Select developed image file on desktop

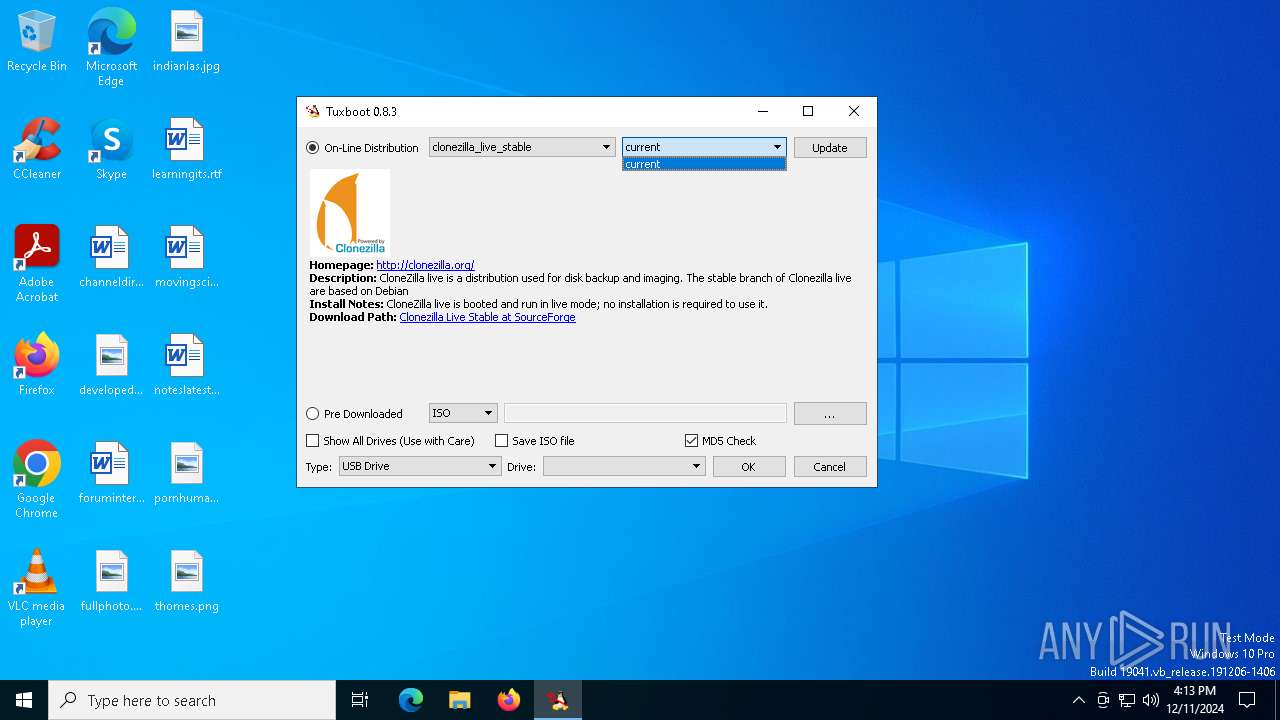click(x=111, y=366)
